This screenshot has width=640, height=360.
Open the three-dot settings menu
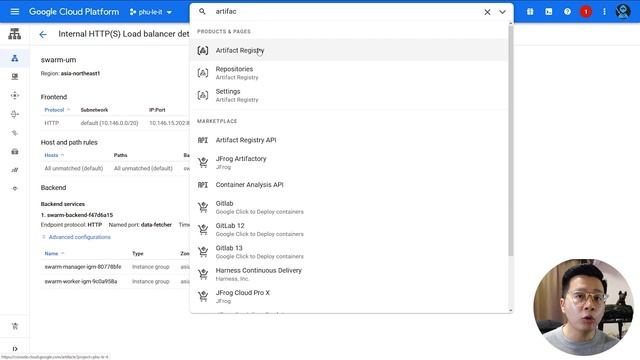[x=604, y=11]
